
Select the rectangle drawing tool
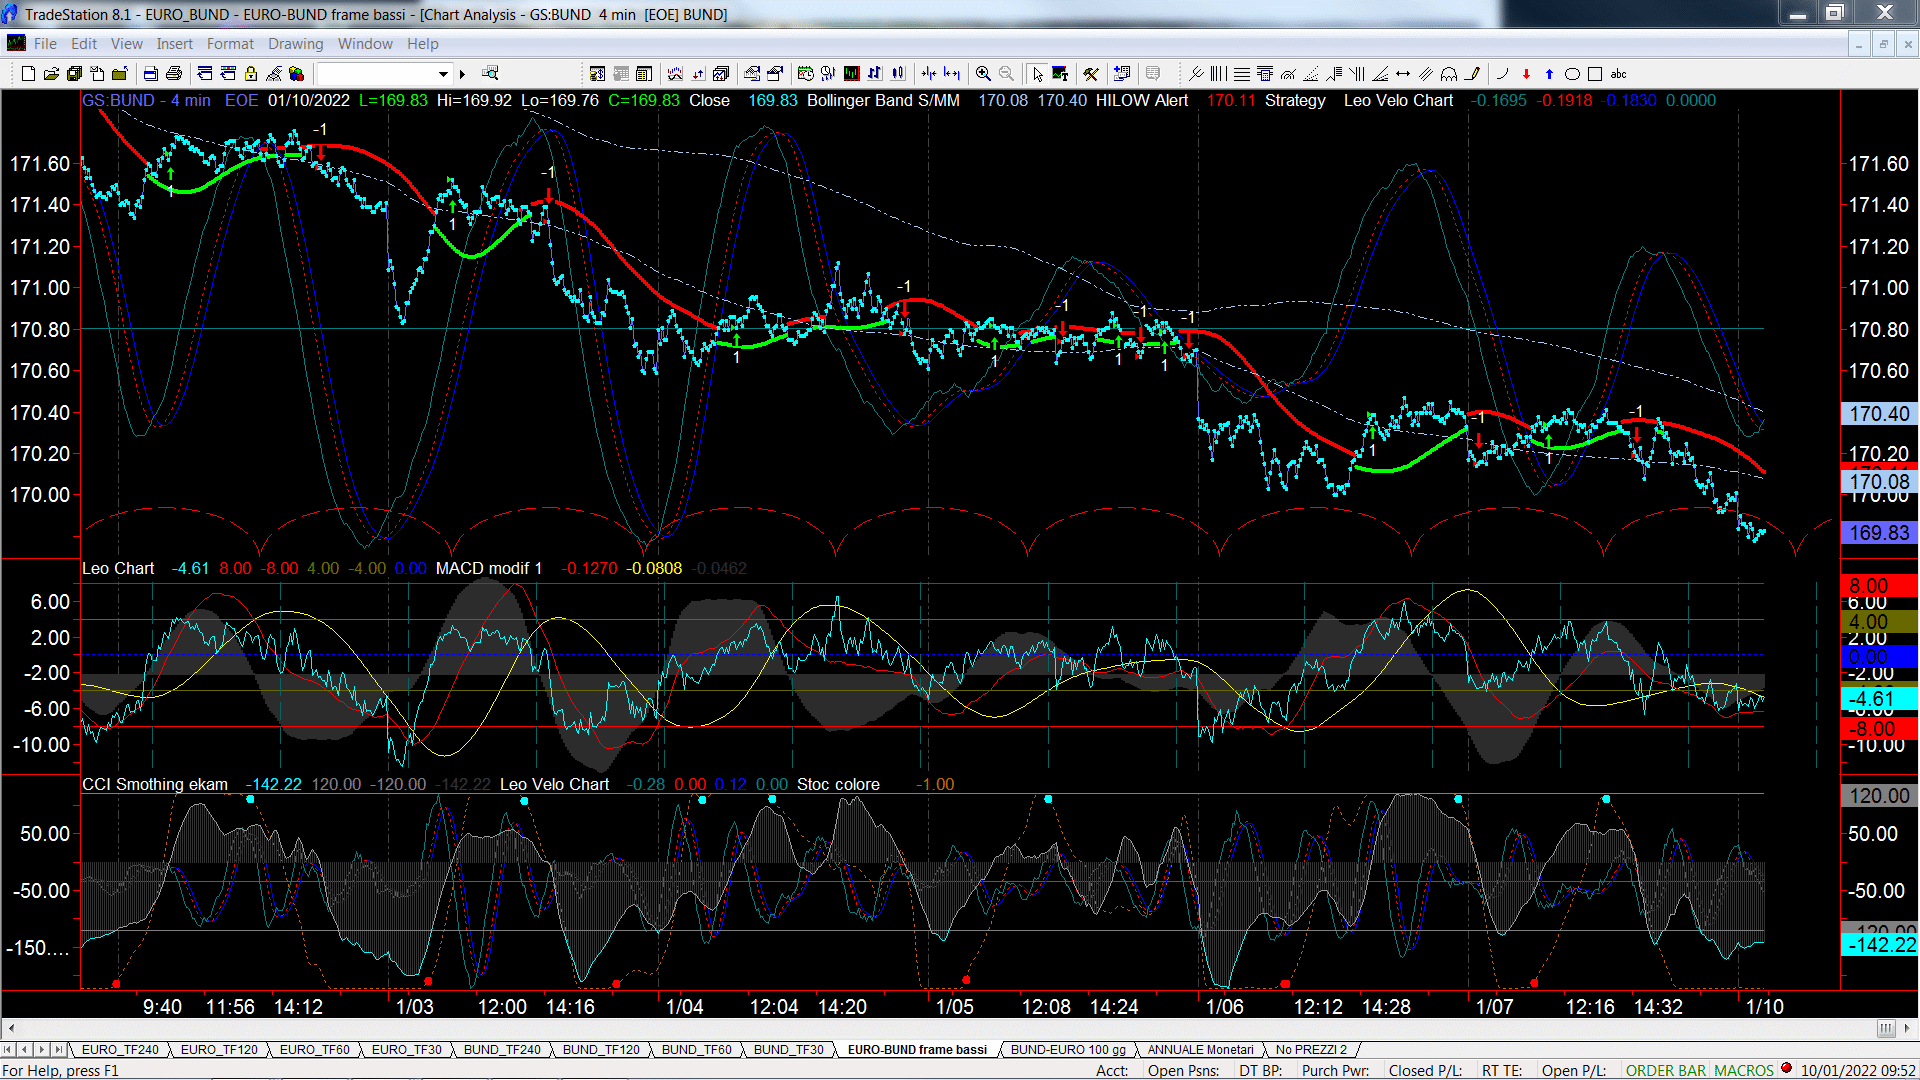pos(1595,74)
